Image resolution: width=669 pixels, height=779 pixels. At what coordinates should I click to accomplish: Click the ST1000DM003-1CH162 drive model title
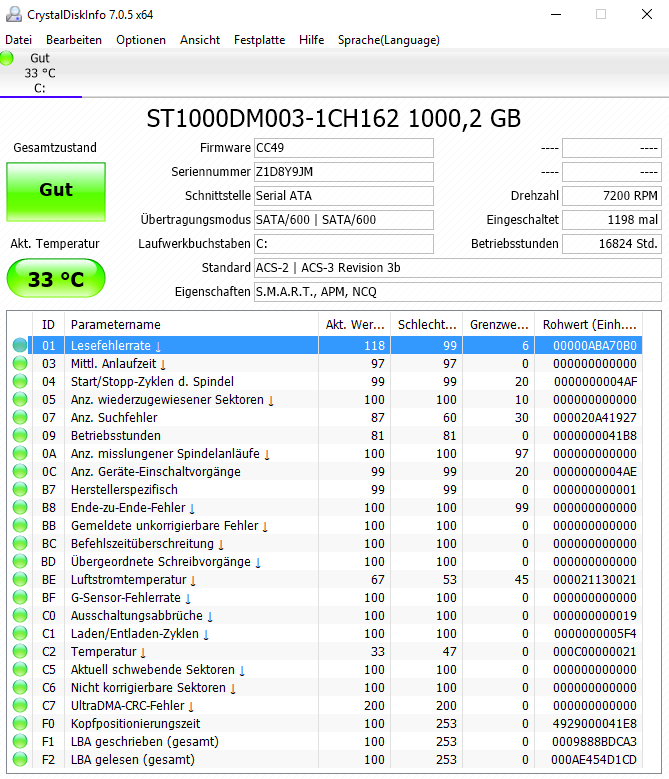(334, 119)
